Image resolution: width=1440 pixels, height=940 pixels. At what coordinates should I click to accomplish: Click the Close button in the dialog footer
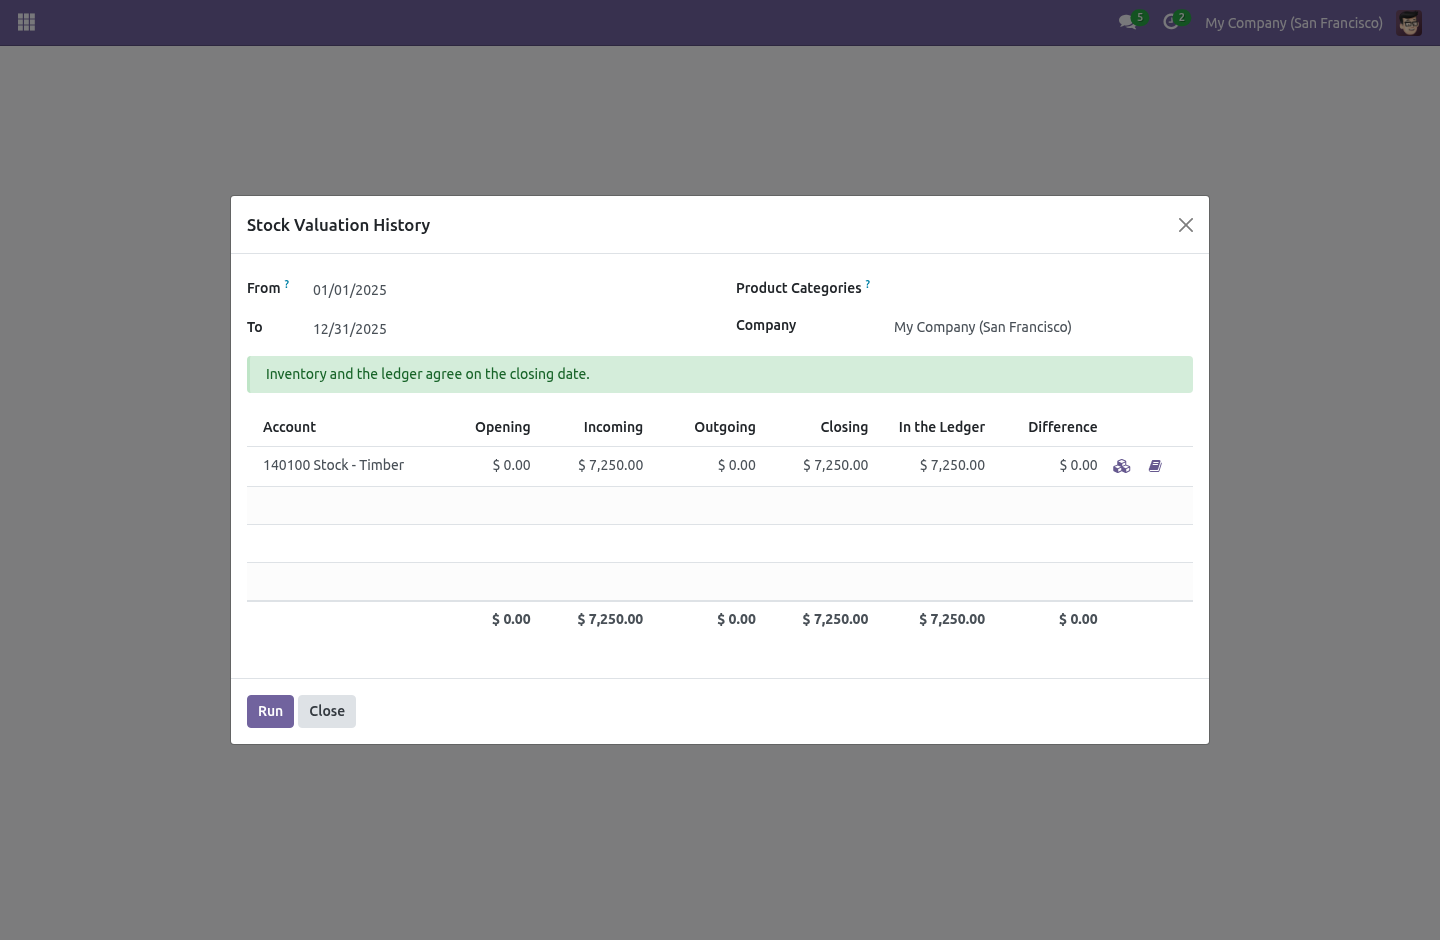[327, 711]
